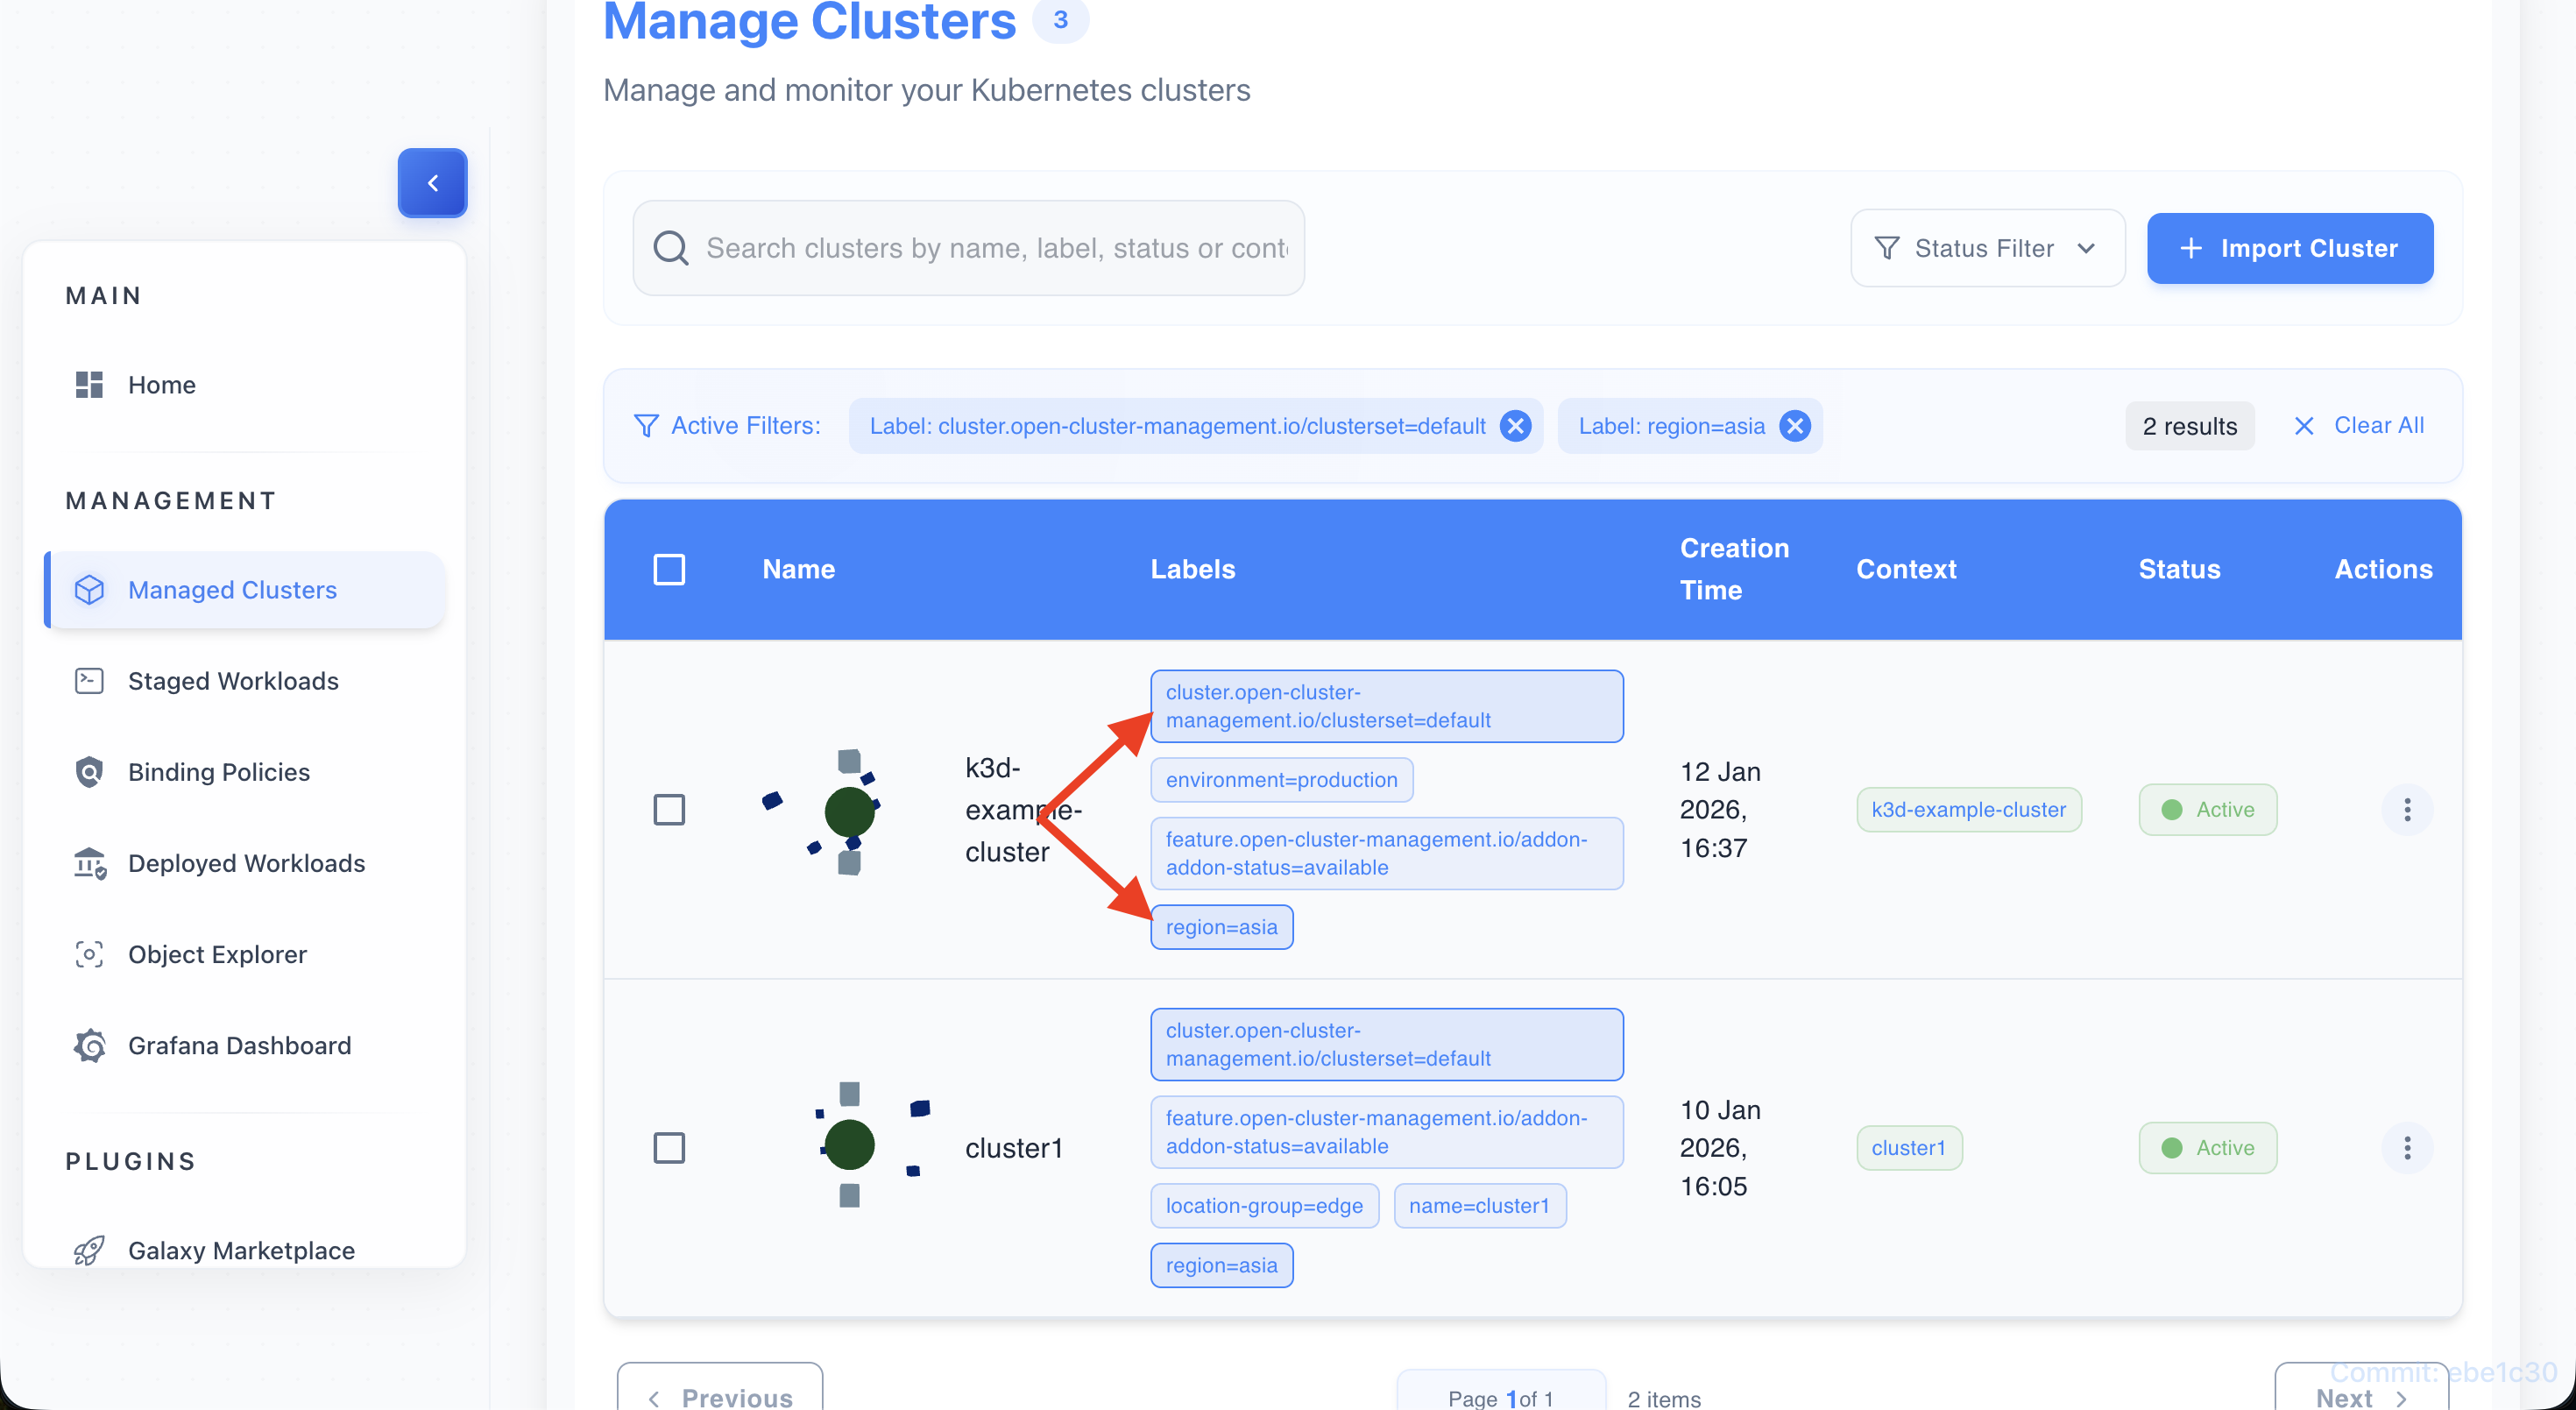This screenshot has height=1410, width=2576.
Task: Click the Grafana Dashboard icon
Action: [x=90, y=1045]
